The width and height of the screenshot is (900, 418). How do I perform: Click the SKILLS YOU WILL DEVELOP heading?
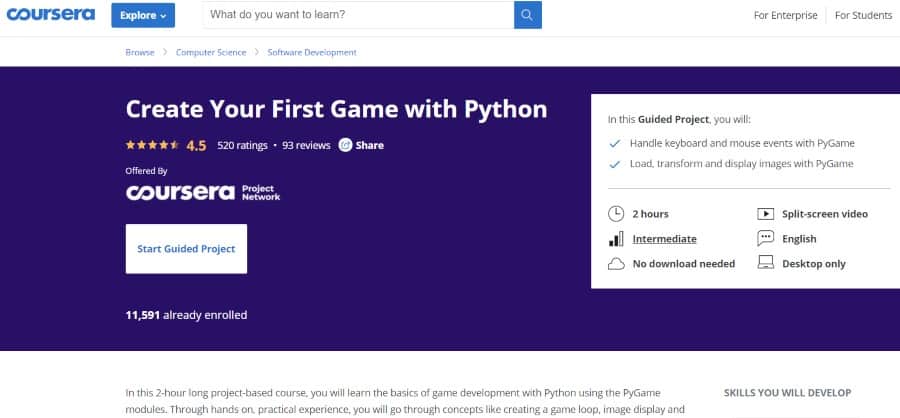pyautogui.click(x=788, y=393)
